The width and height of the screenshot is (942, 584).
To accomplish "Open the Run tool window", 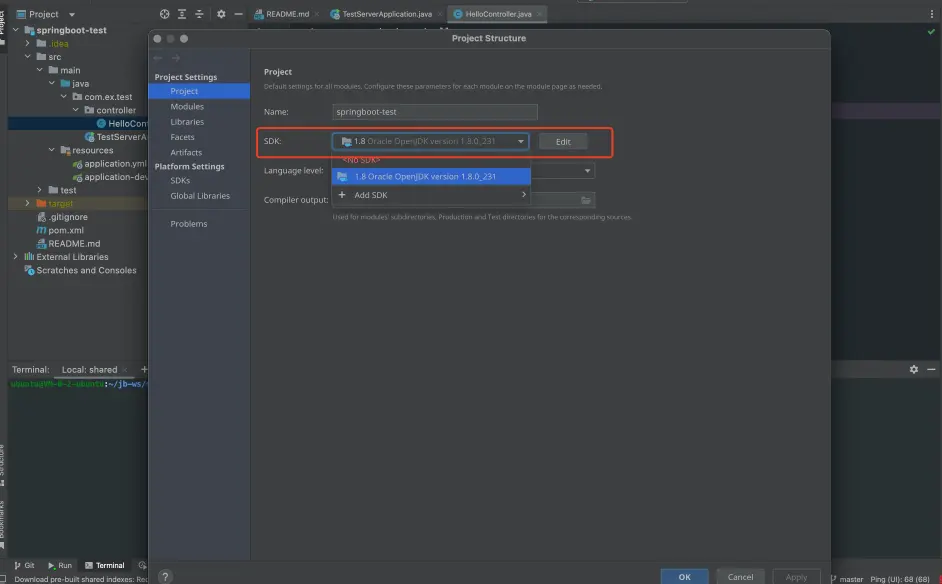I will coord(60,565).
